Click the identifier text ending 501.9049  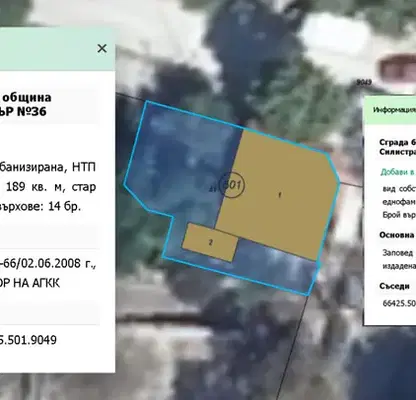tap(28, 340)
